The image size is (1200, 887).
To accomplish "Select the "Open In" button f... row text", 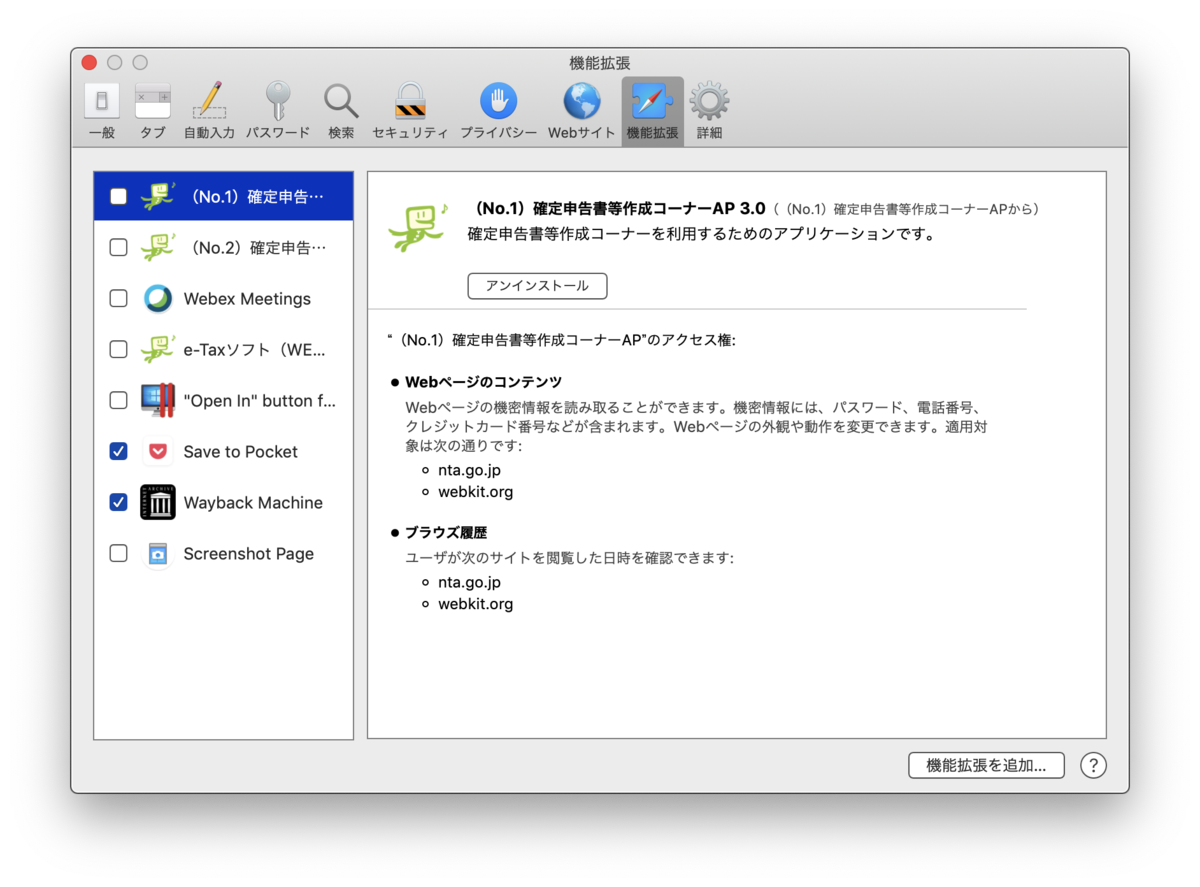I will pos(260,401).
